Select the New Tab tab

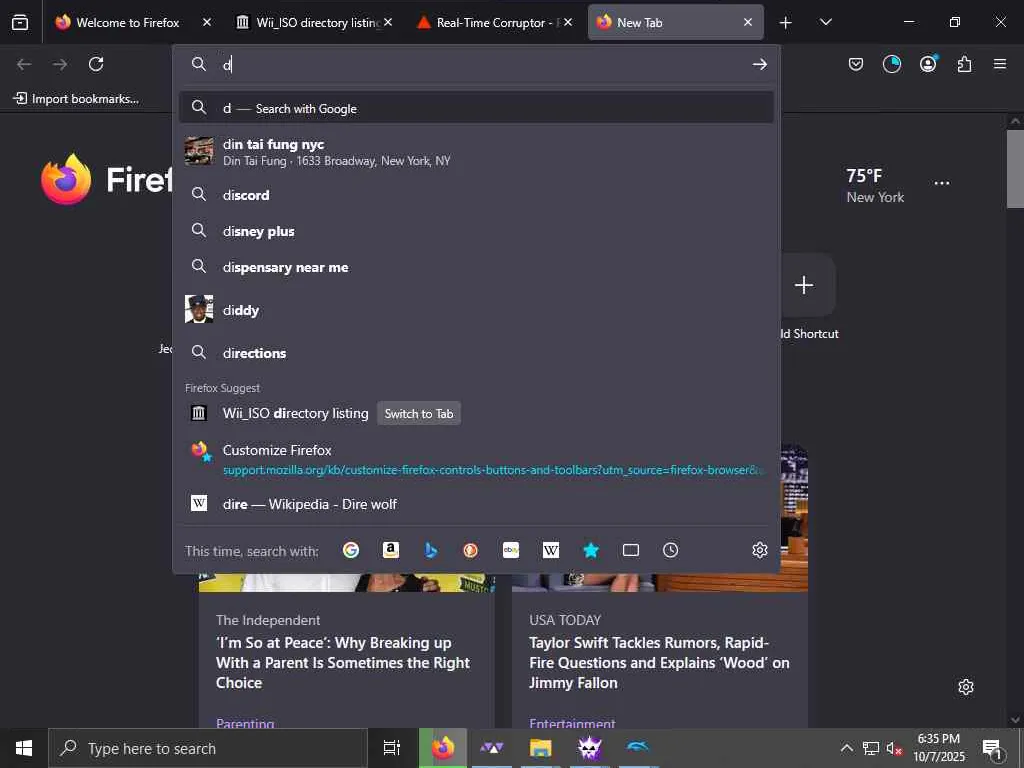pyautogui.click(x=676, y=22)
